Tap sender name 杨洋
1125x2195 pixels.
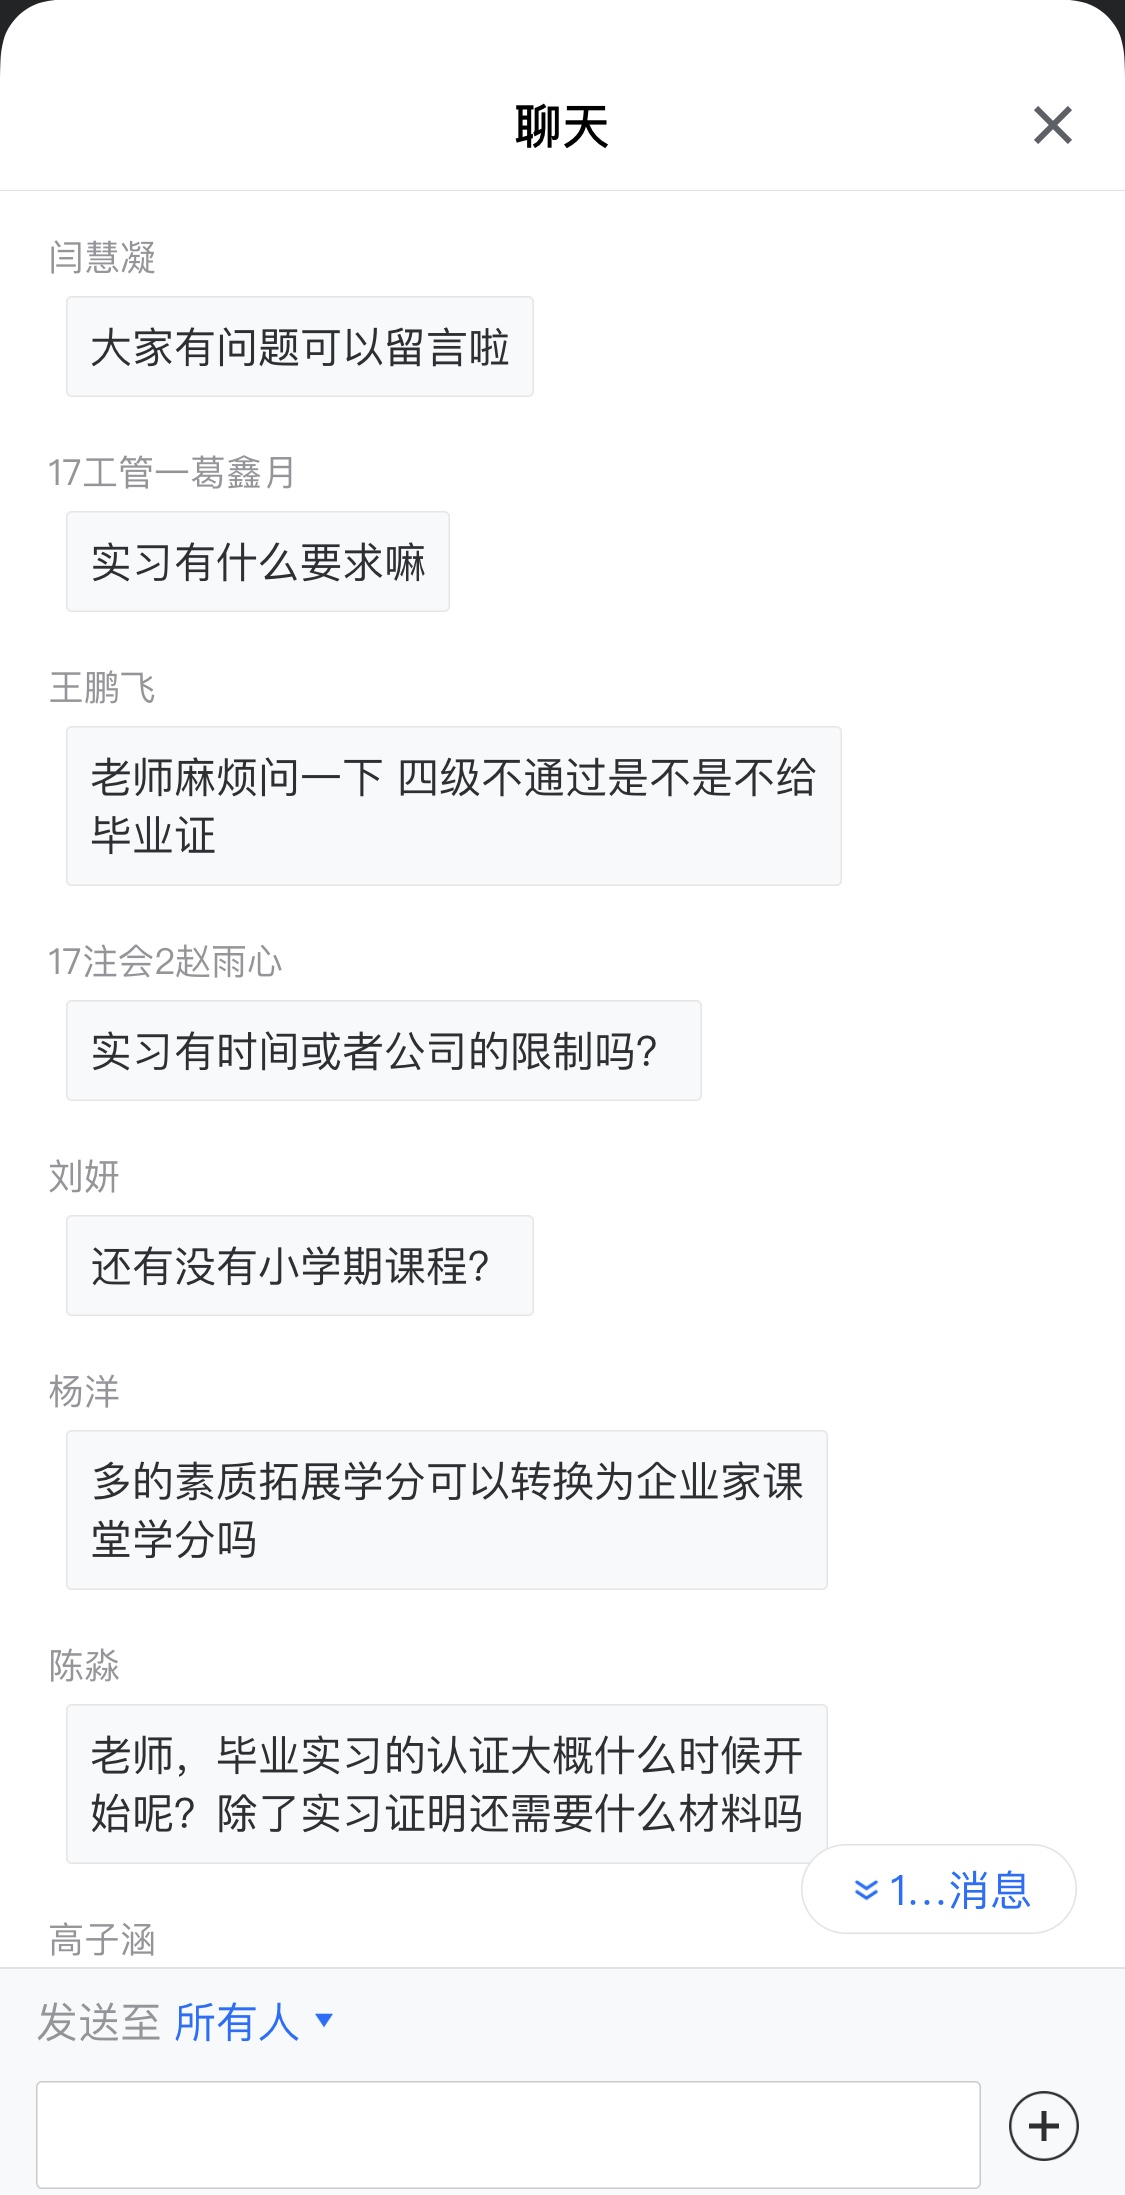coord(84,1392)
